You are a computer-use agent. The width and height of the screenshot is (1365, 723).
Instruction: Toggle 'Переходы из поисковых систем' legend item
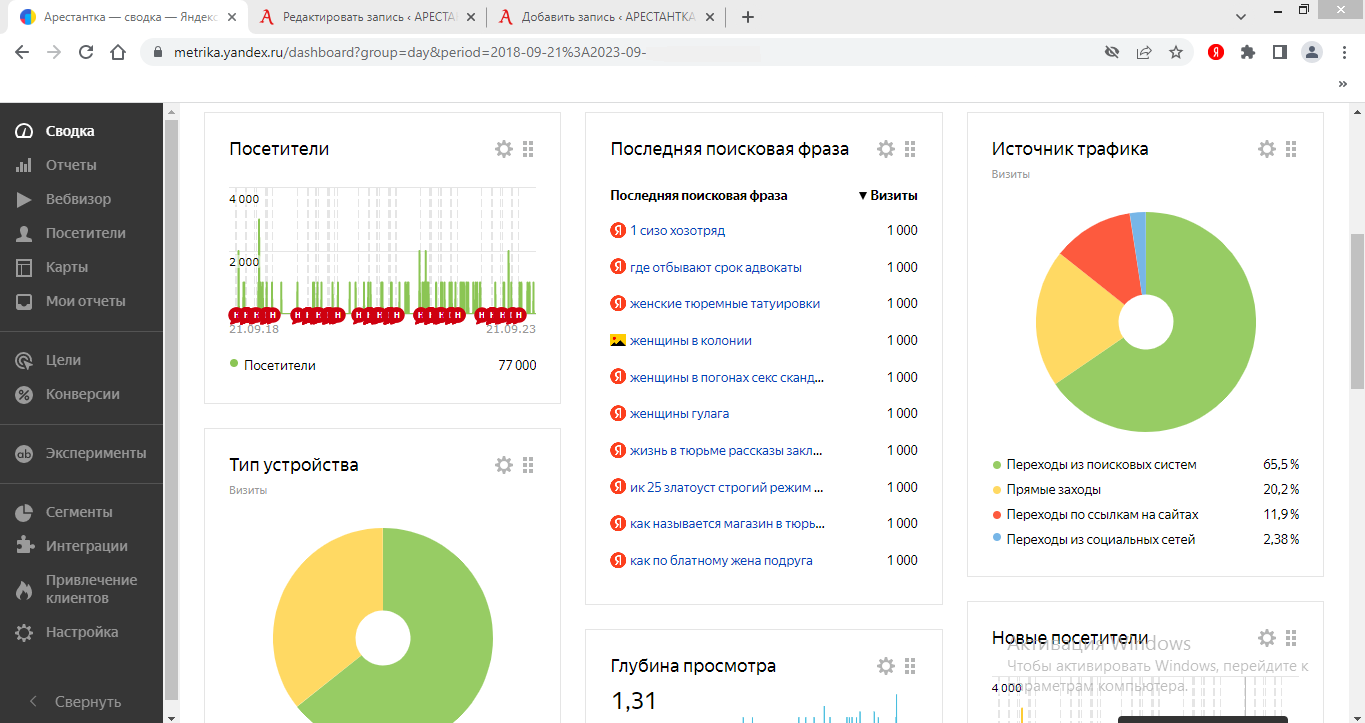[x=1101, y=464]
